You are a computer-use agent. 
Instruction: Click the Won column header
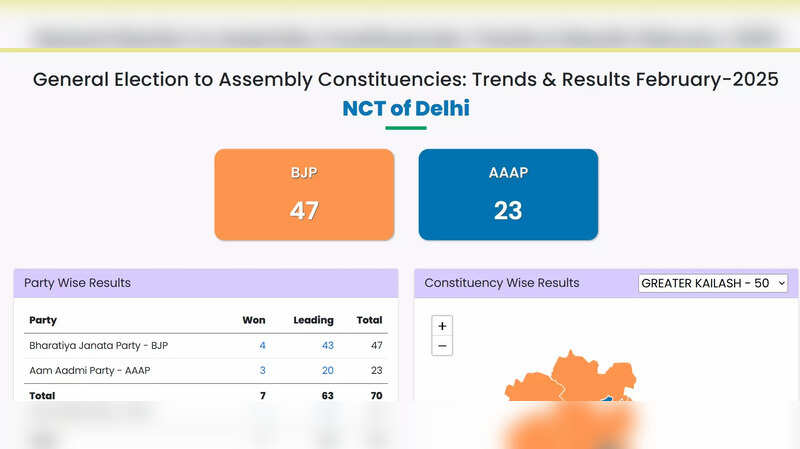253,320
